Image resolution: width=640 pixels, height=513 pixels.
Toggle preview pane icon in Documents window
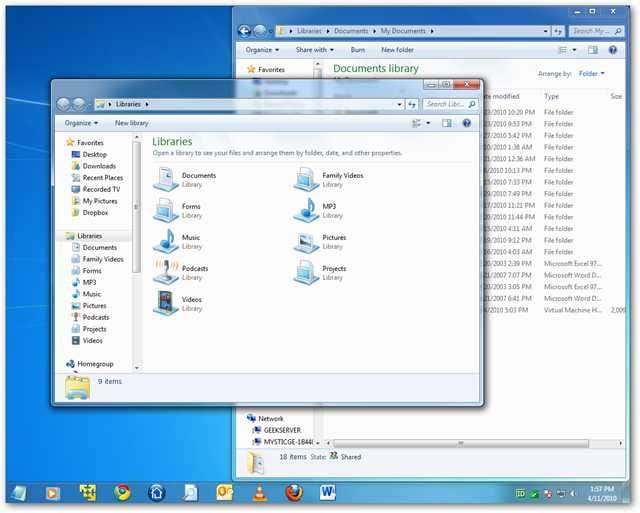[x=593, y=50]
